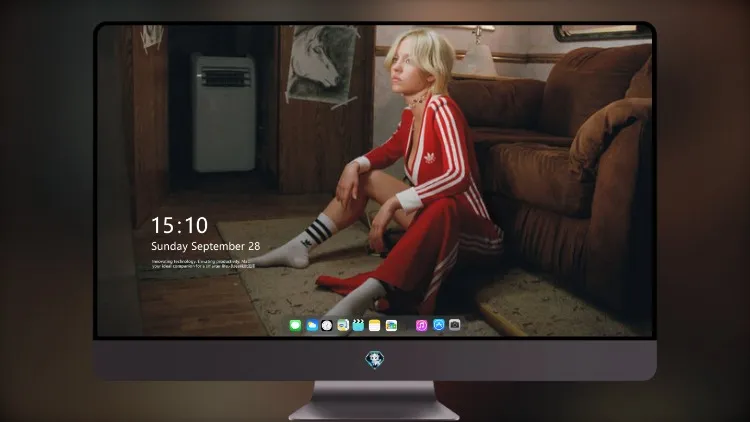
Task: Click the 15:10 clock widget
Action: [x=179, y=225]
